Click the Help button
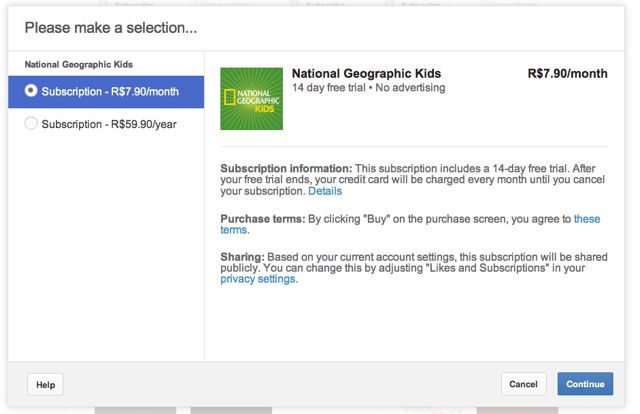640x414 pixels. coord(45,385)
